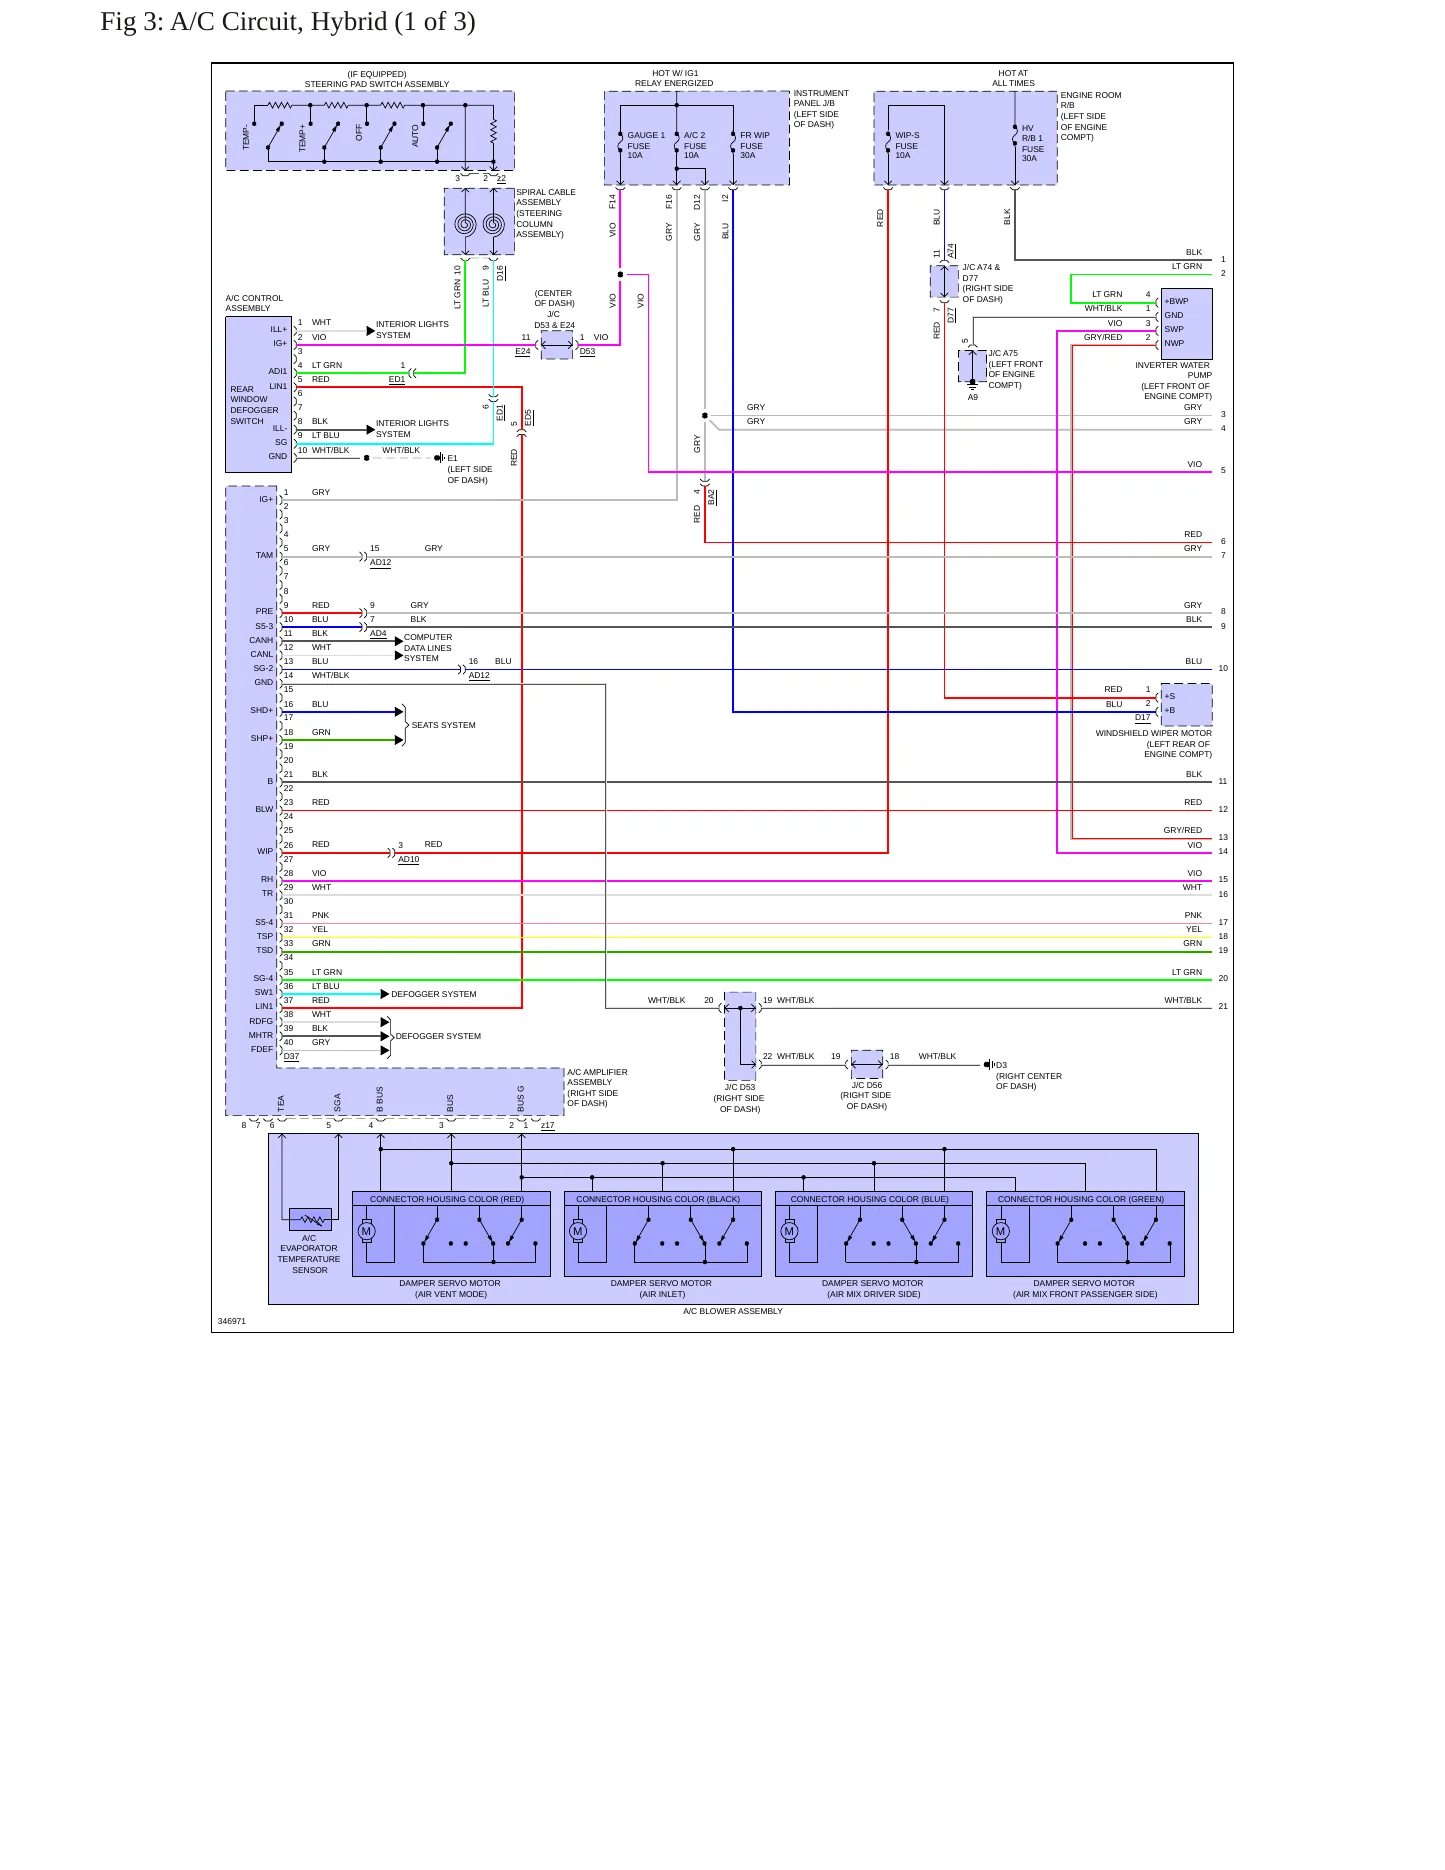Click the arrow on the LT BLU defogger wire

(x=385, y=994)
